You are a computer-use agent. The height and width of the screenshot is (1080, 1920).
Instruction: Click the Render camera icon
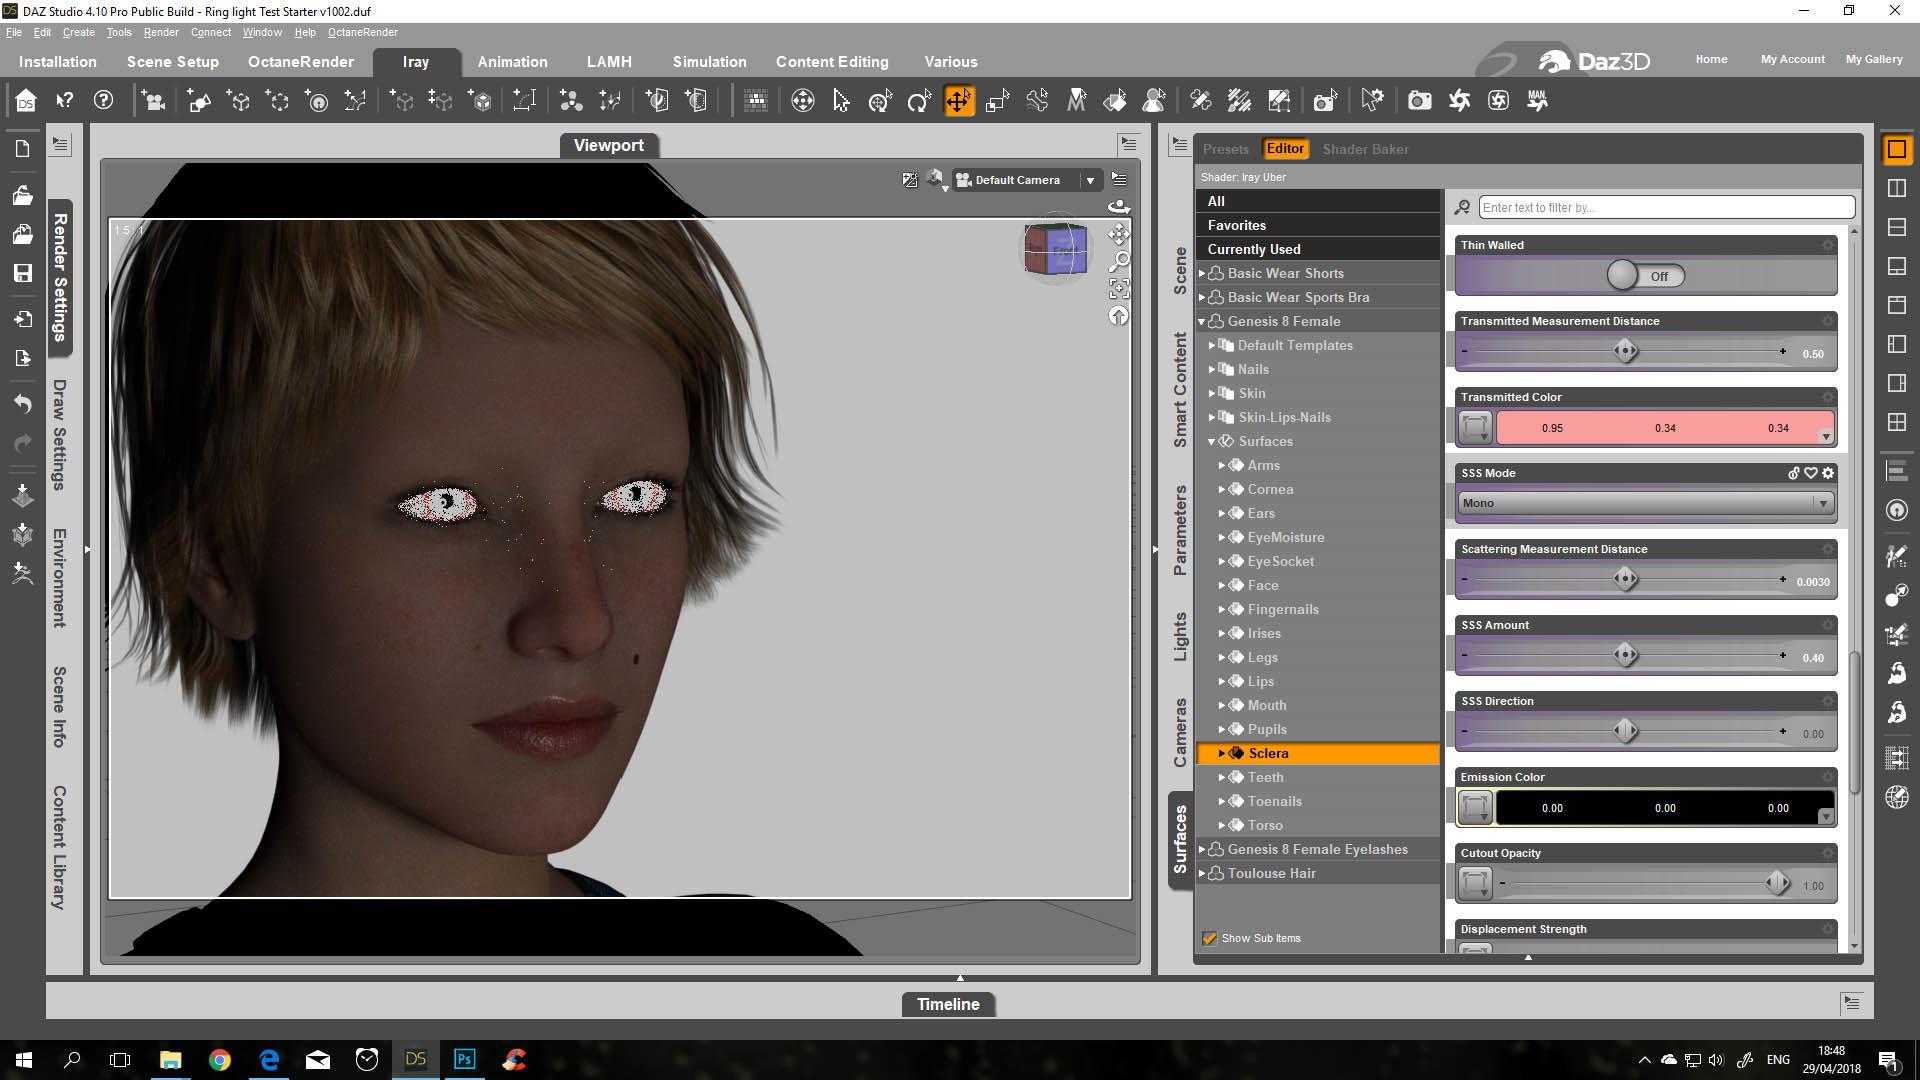click(x=1419, y=101)
